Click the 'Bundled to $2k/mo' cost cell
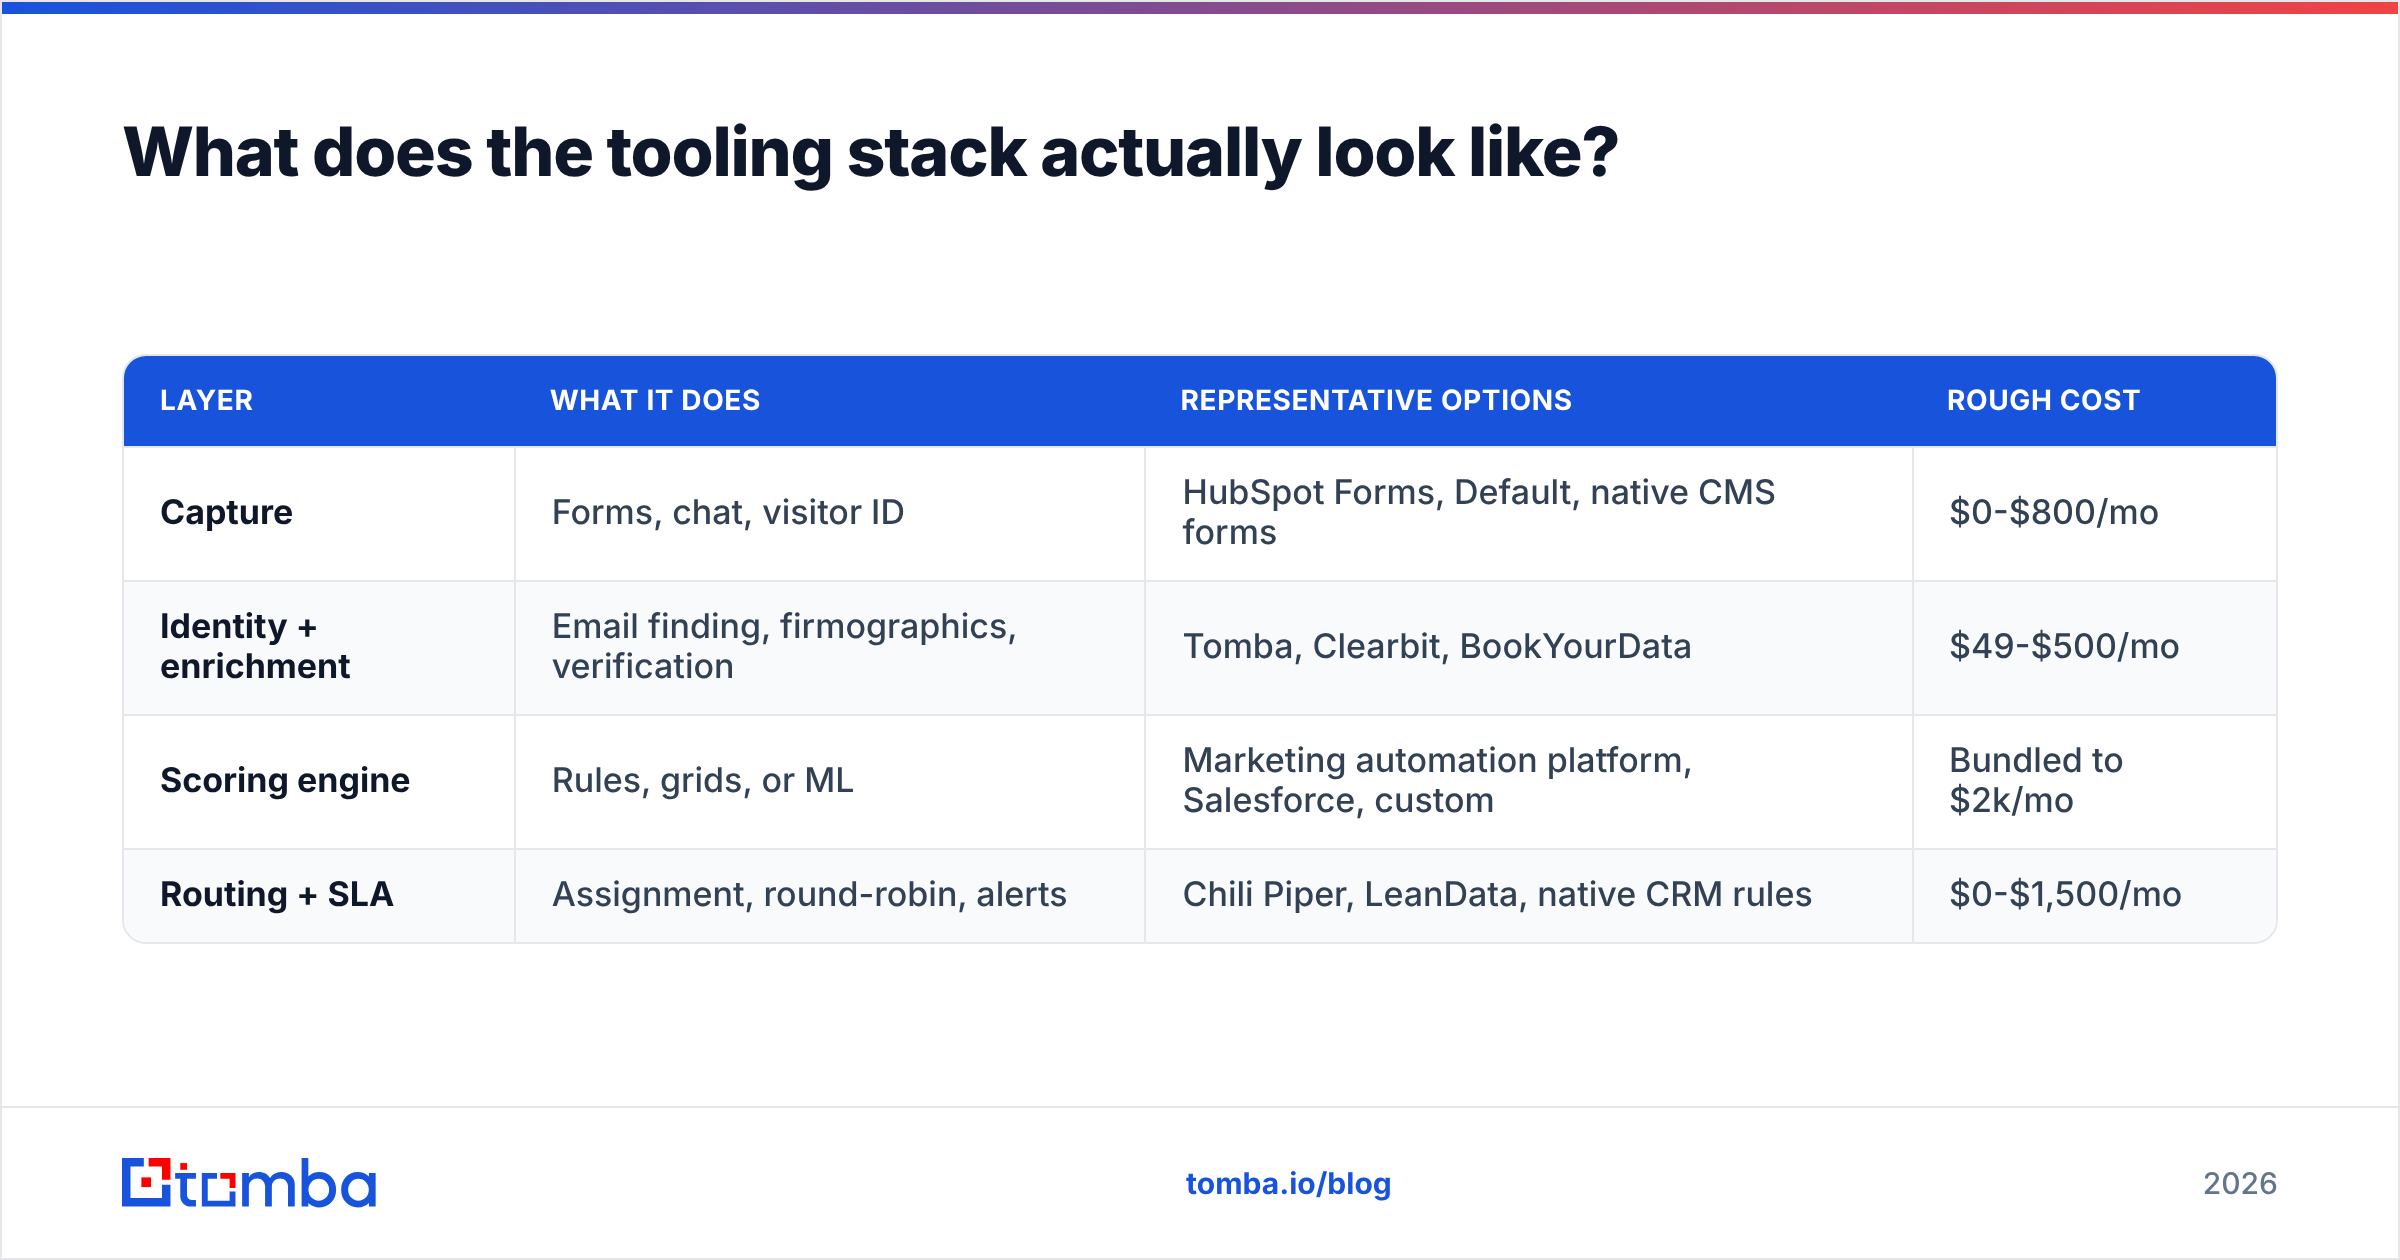The image size is (2400, 1260). (x=2094, y=781)
